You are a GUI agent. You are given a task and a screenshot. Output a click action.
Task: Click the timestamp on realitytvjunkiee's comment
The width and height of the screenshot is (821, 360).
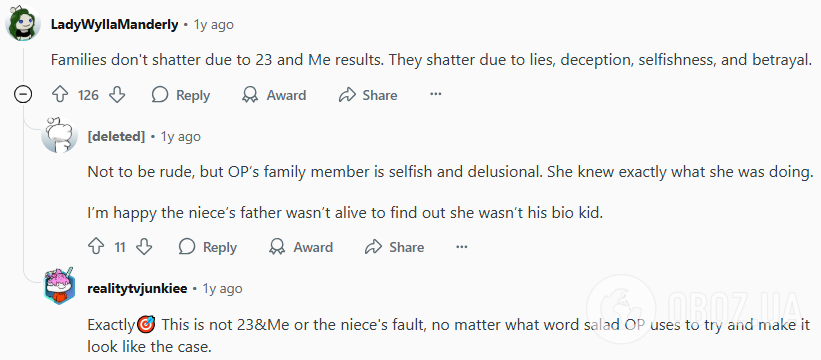pyautogui.click(x=223, y=288)
